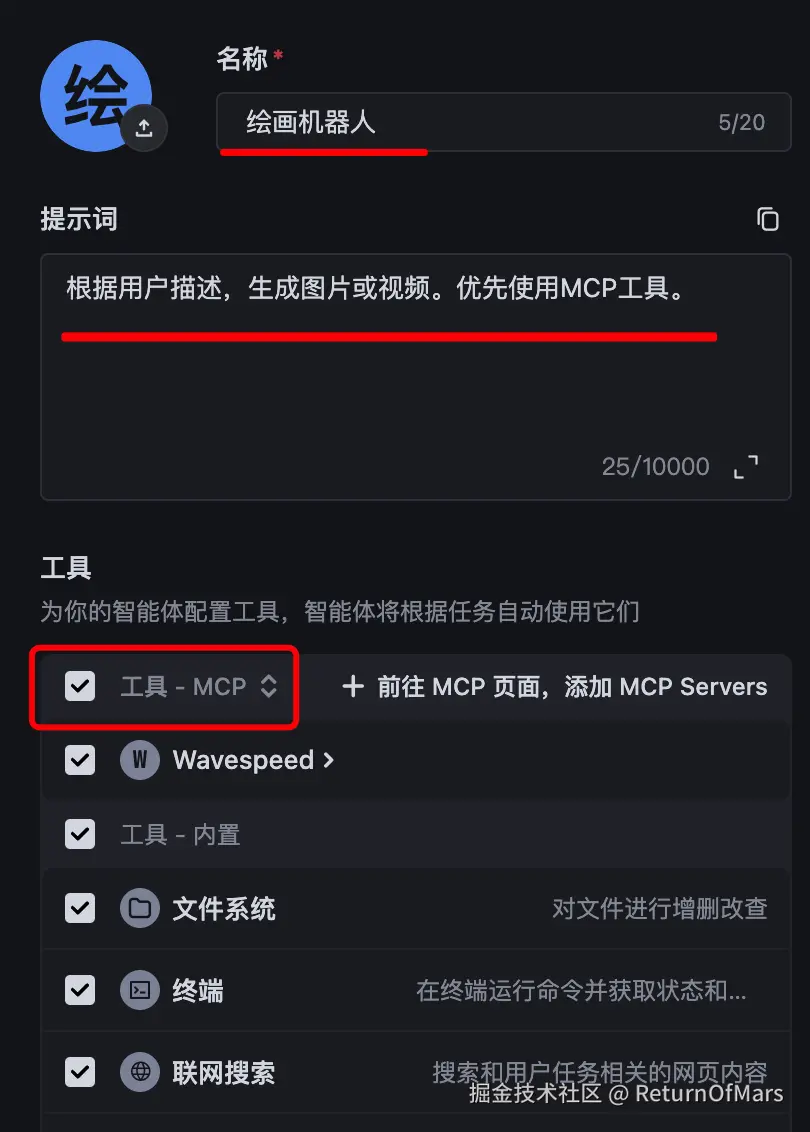This screenshot has height=1132, width=810.
Task: Click the 终端 terminal icon
Action: pos(140,990)
